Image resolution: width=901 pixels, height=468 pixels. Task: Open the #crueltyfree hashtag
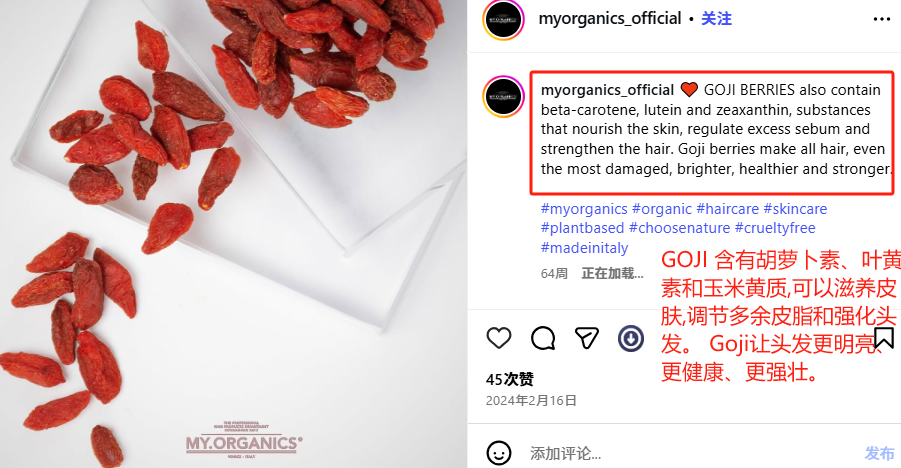pyautogui.click(x=775, y=228)
